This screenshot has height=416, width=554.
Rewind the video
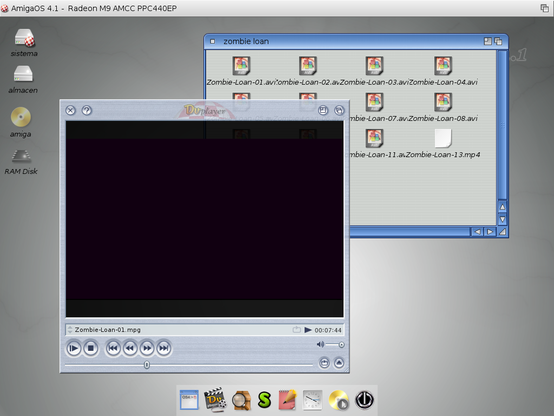click(130, 348)
